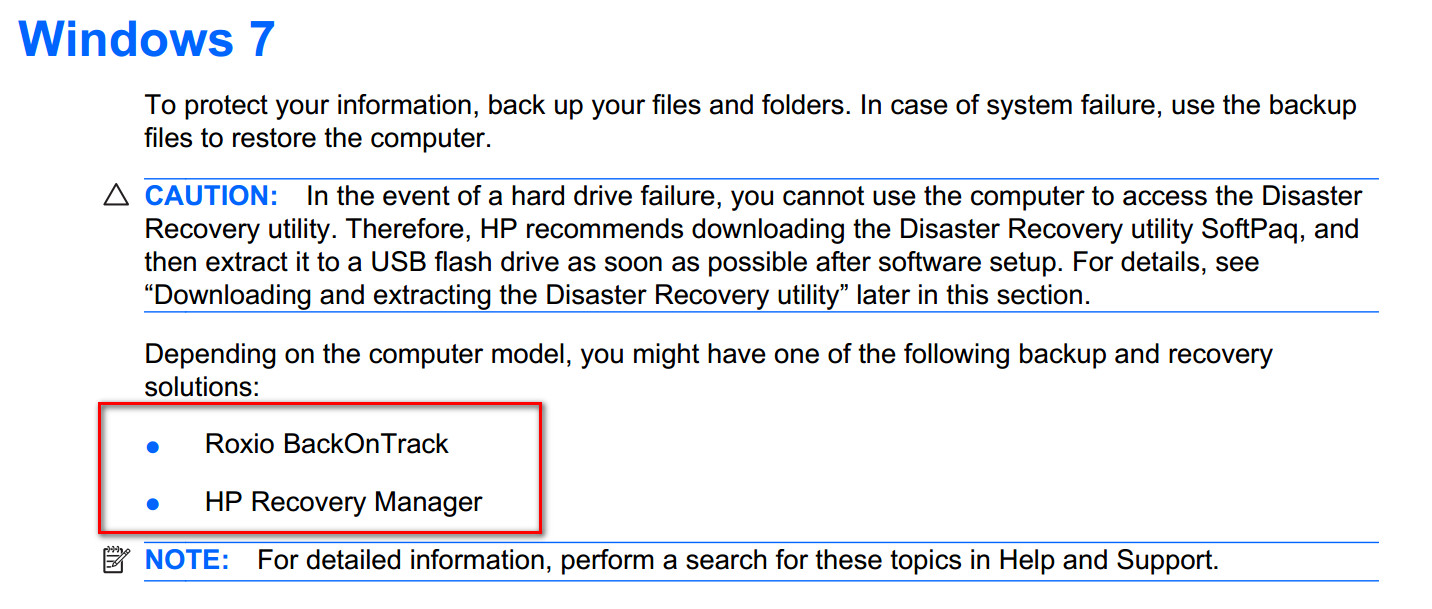This screenshot has width=1432, height=609.
Task: Click the bullet next to Roxio BackOnTrack
Action: pos(153,446)
